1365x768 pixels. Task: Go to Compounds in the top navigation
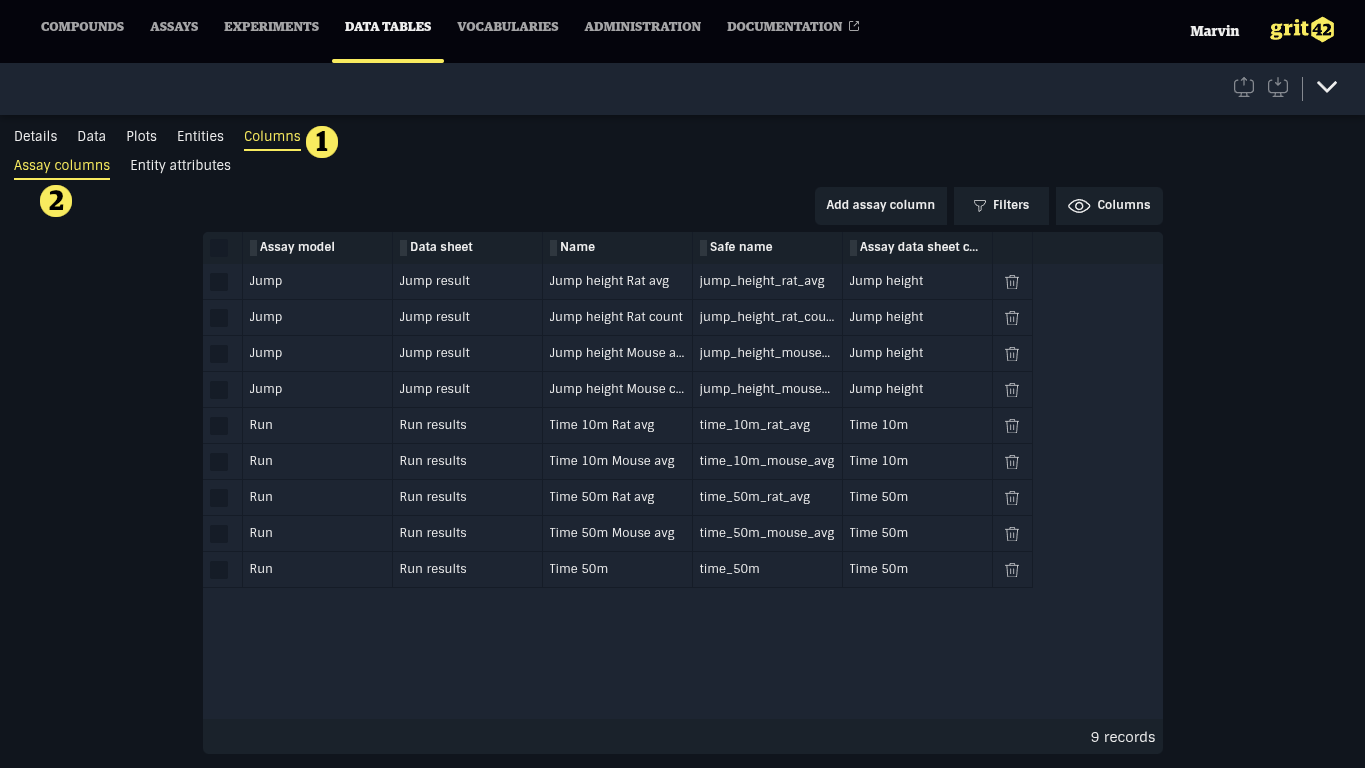[82, 27]
